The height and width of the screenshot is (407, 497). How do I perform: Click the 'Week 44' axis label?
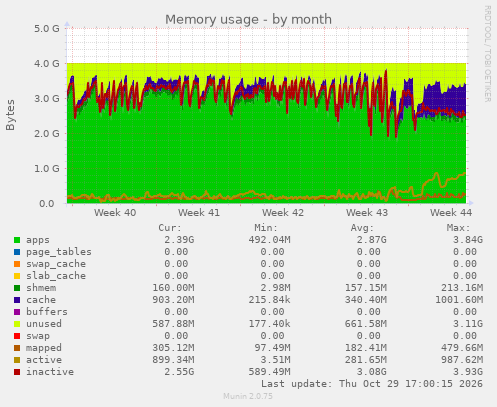[x=451, y=213]
